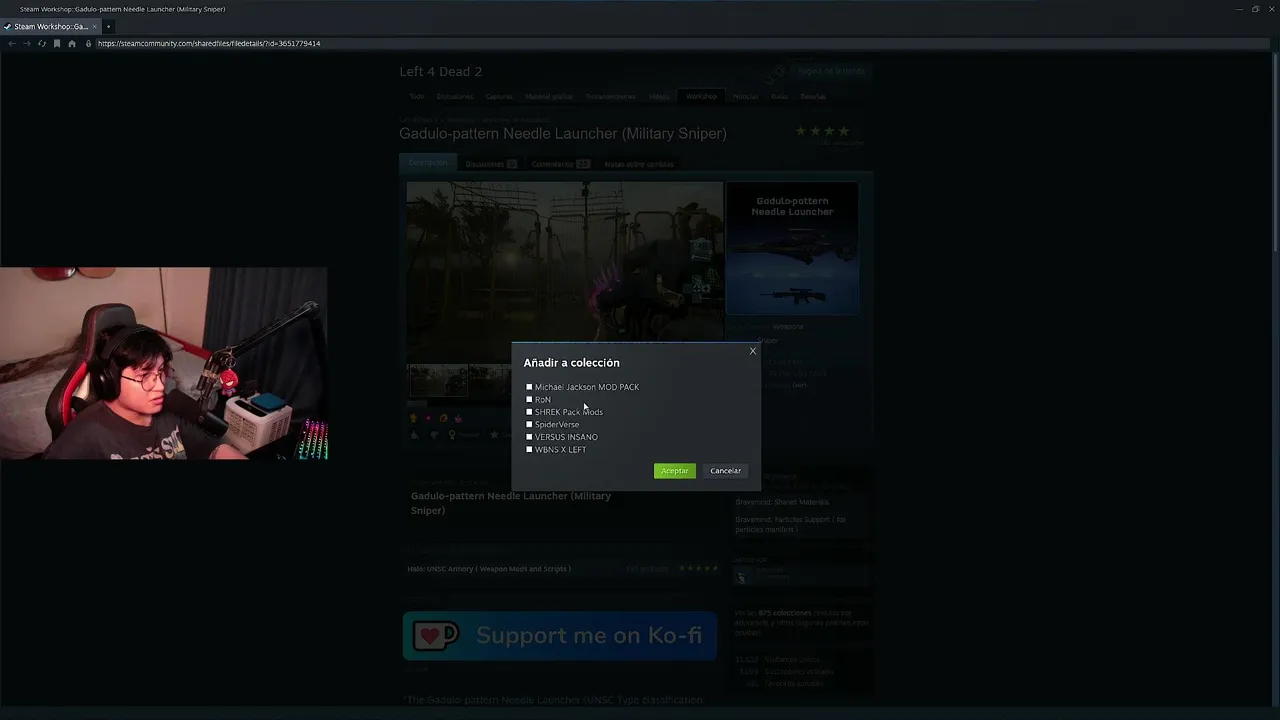Close the Añadir a colección dialog with X
The height and width of the screenshot is (720, 1280).
[x=753, y=351]
